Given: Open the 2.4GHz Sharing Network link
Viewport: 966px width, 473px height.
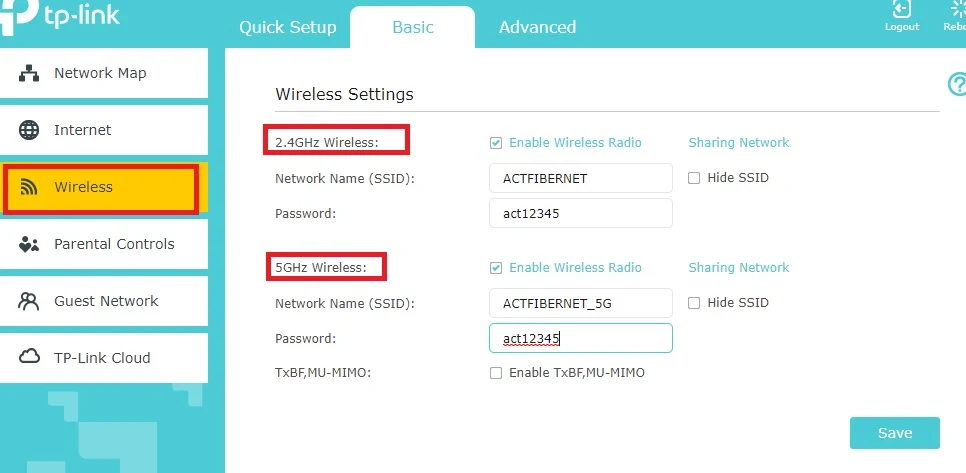Looking at the screenshot, I should 738,143.
